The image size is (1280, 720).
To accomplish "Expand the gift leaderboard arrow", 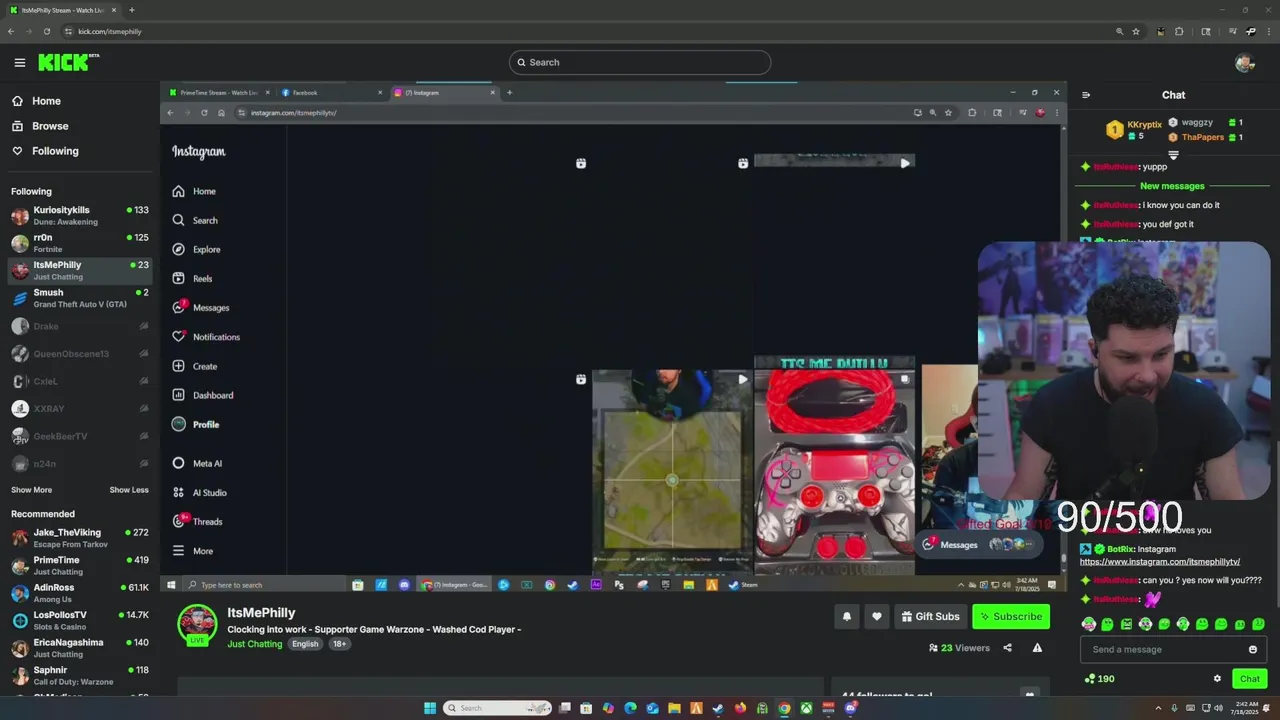I will point(1174,155).
